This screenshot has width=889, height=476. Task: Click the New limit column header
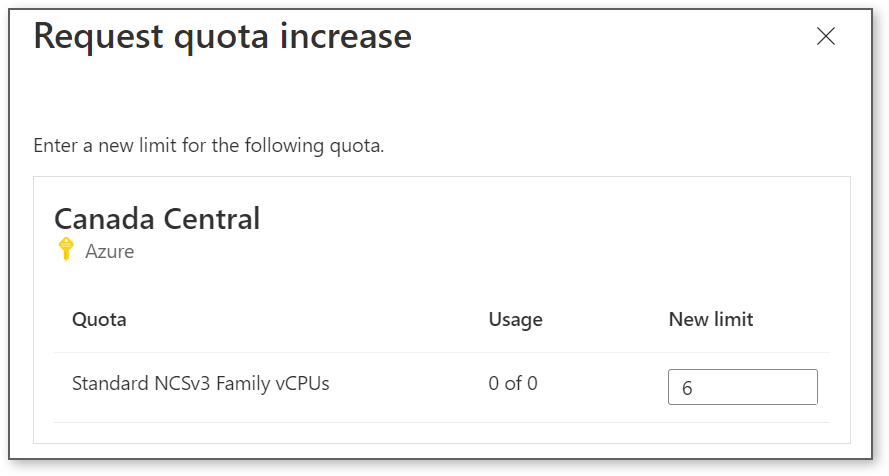[x=711, y=320]
